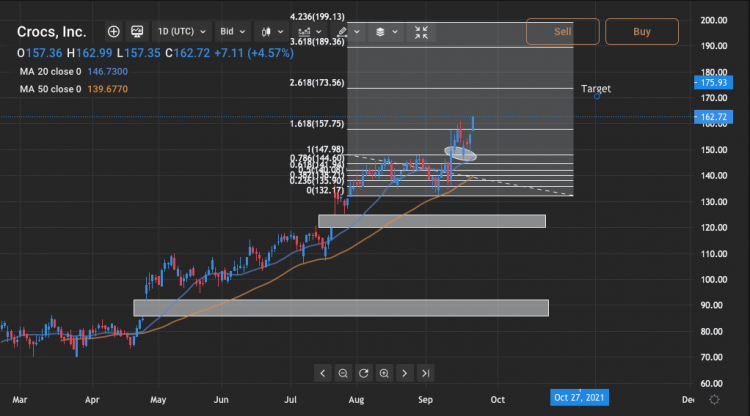Screen dimensions: 750x416
Task: Click the Oct 27, 2021 date marker
Action: pos(579,397)
